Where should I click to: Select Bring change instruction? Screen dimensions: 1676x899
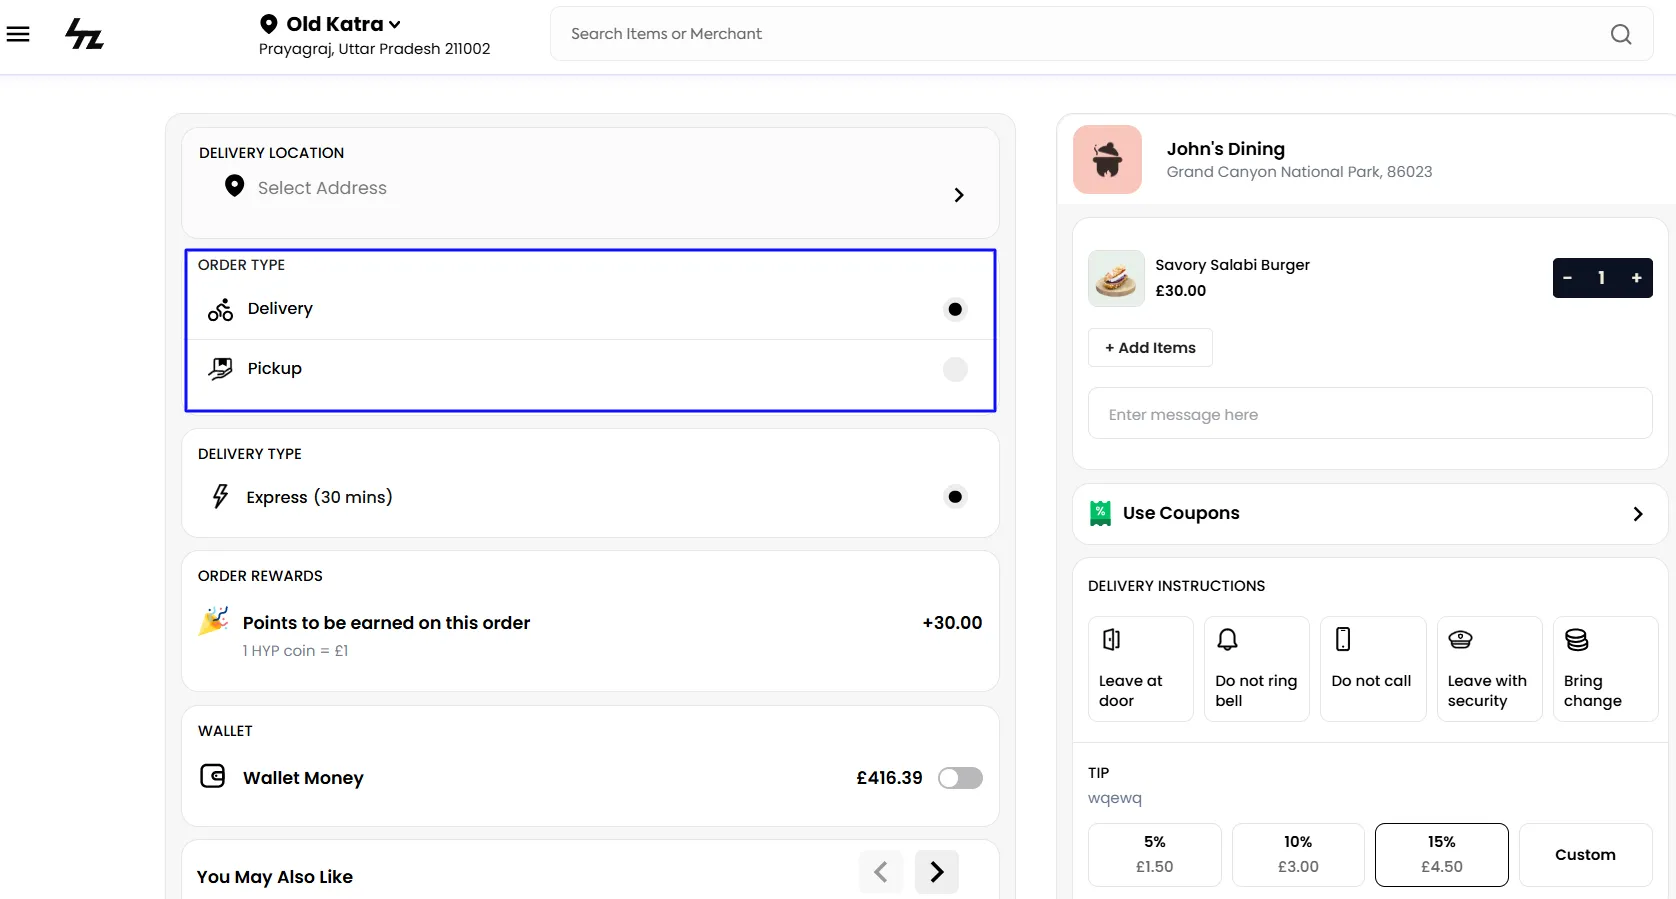click(x=1606, y=669)
